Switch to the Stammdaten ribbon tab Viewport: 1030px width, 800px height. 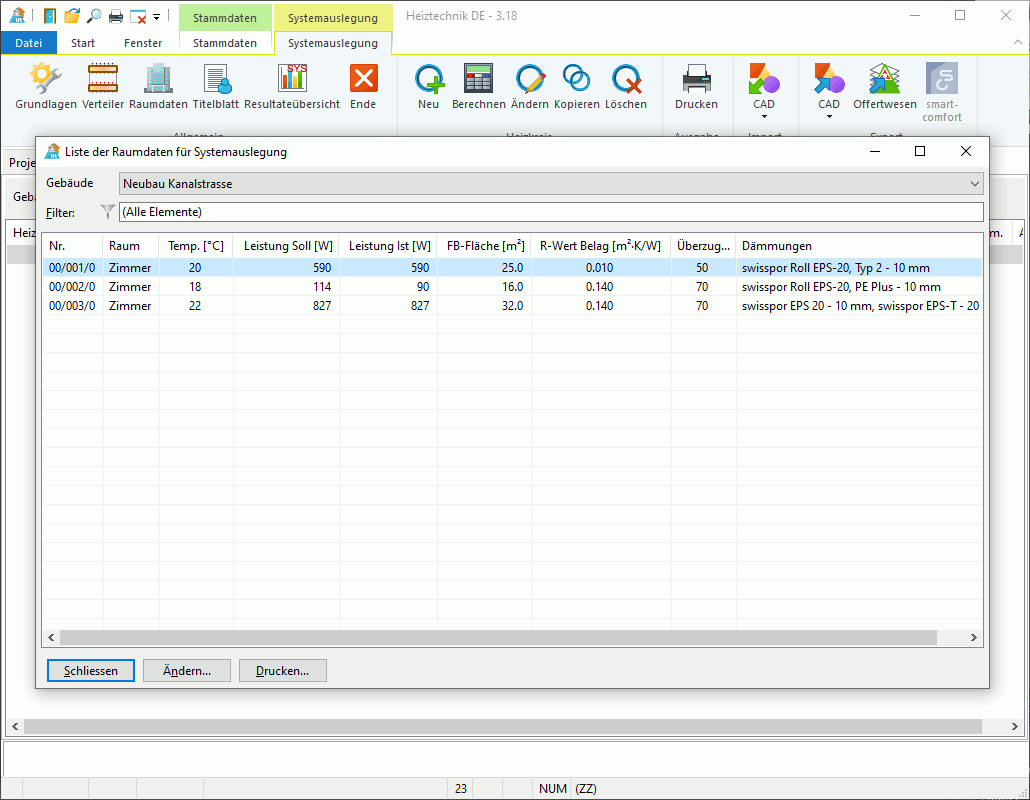[x=225, y=43]
